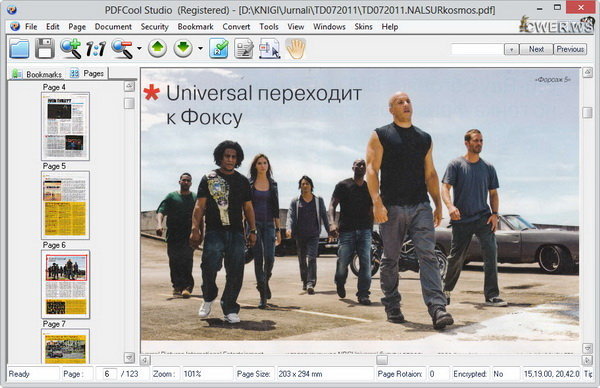600x388 pixels.
Task: Zoom out with the magnifier minus icon
Action: tap(122, 49)
